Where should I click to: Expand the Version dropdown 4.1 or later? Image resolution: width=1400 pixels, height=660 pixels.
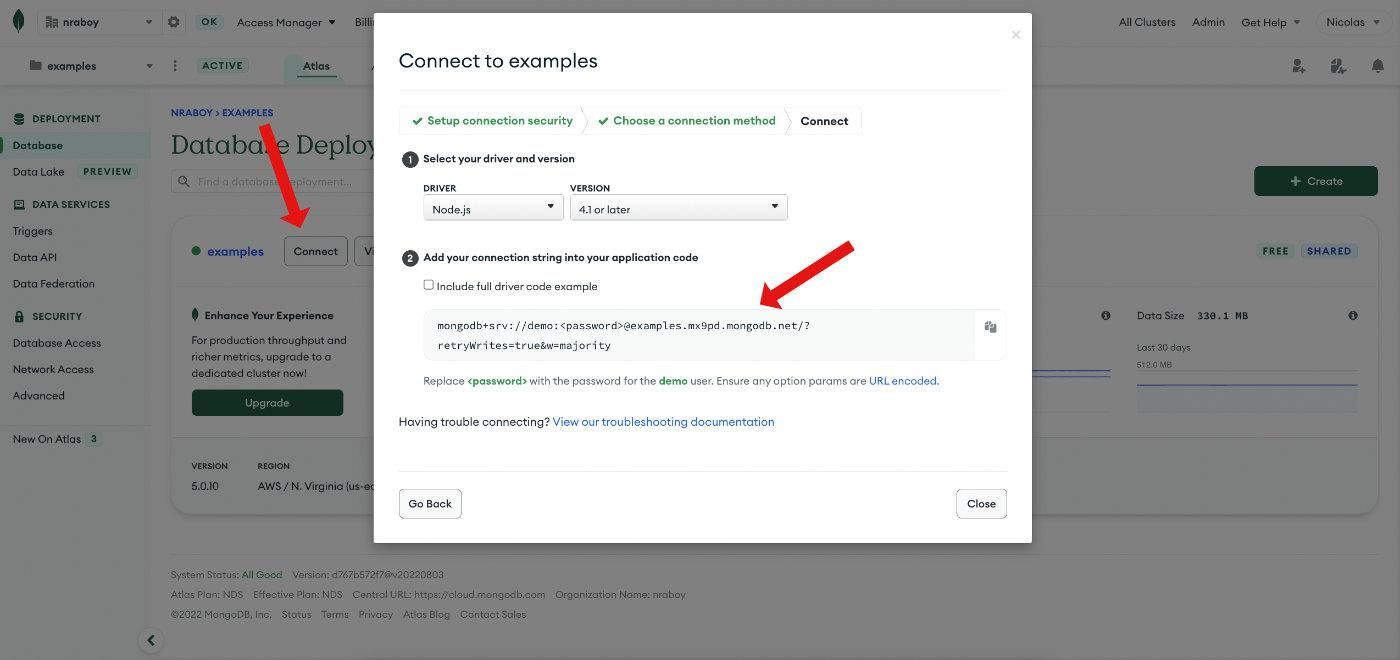click(x=678, y=208)
